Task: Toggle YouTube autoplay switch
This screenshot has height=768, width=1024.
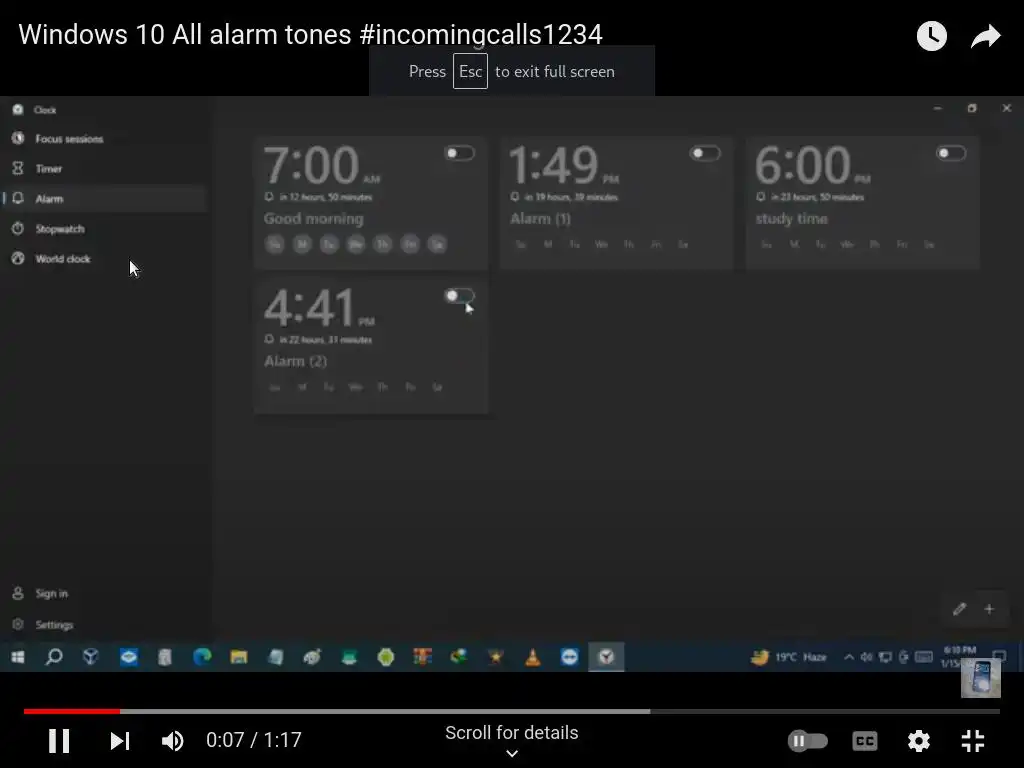Action: coord(808,741)
